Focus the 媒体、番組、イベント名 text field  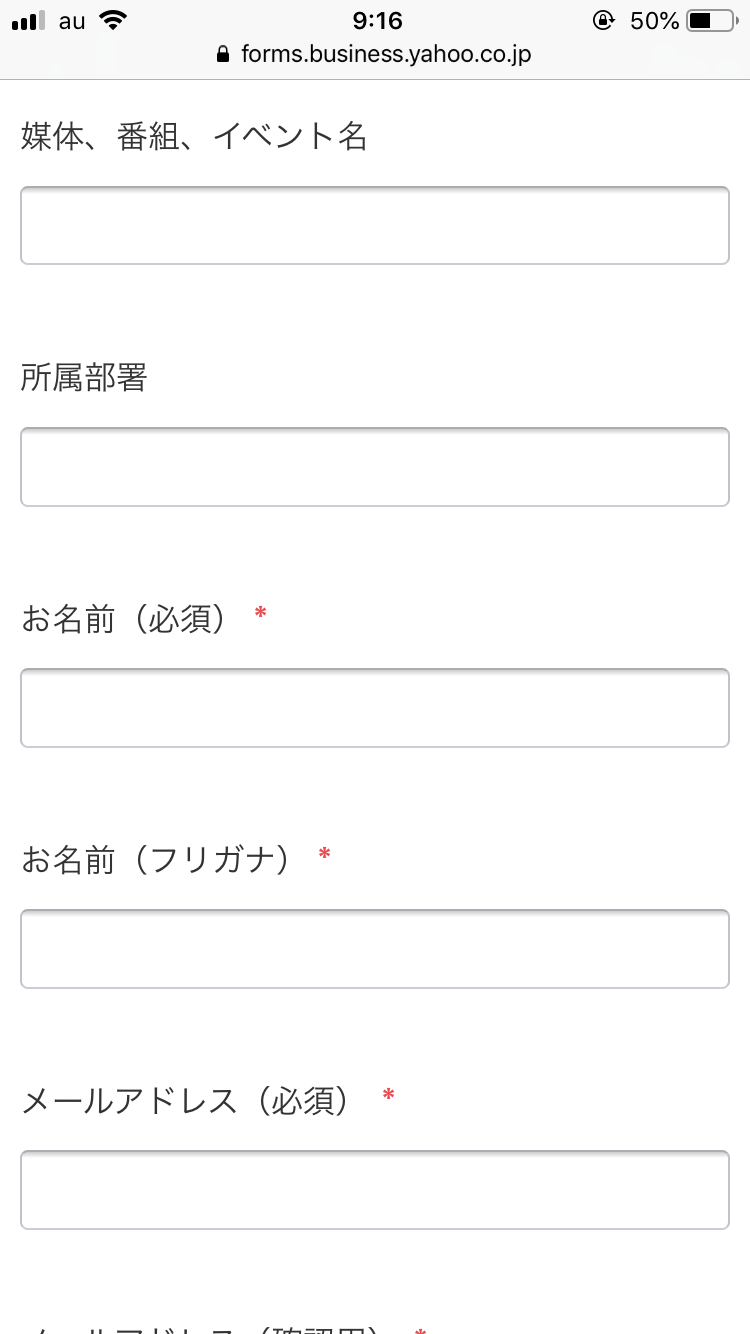click(x=375, y=225)
